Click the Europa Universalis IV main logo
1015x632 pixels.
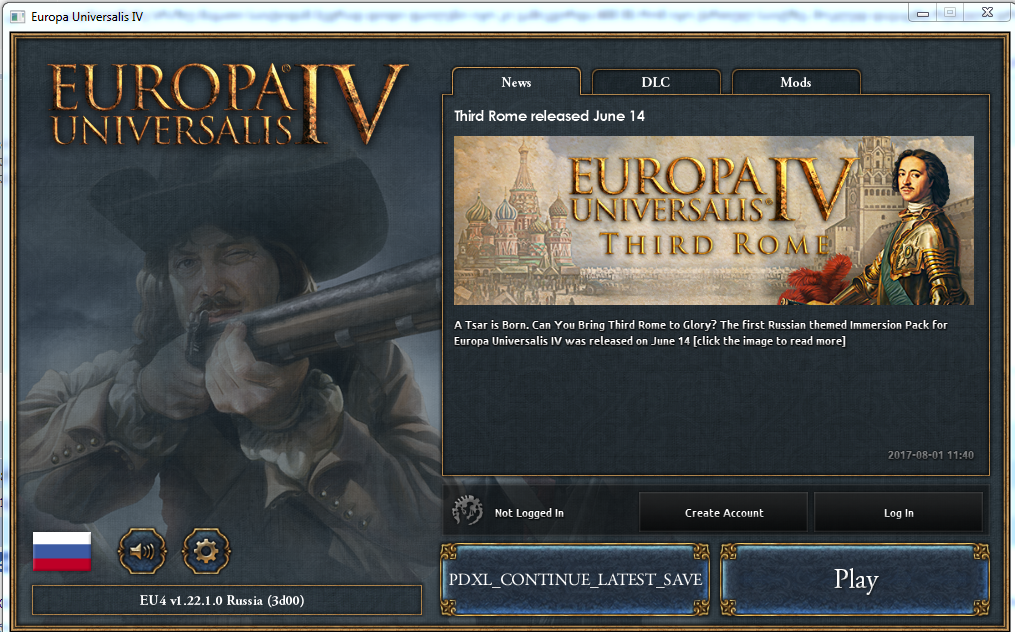[x=229, y=104]
